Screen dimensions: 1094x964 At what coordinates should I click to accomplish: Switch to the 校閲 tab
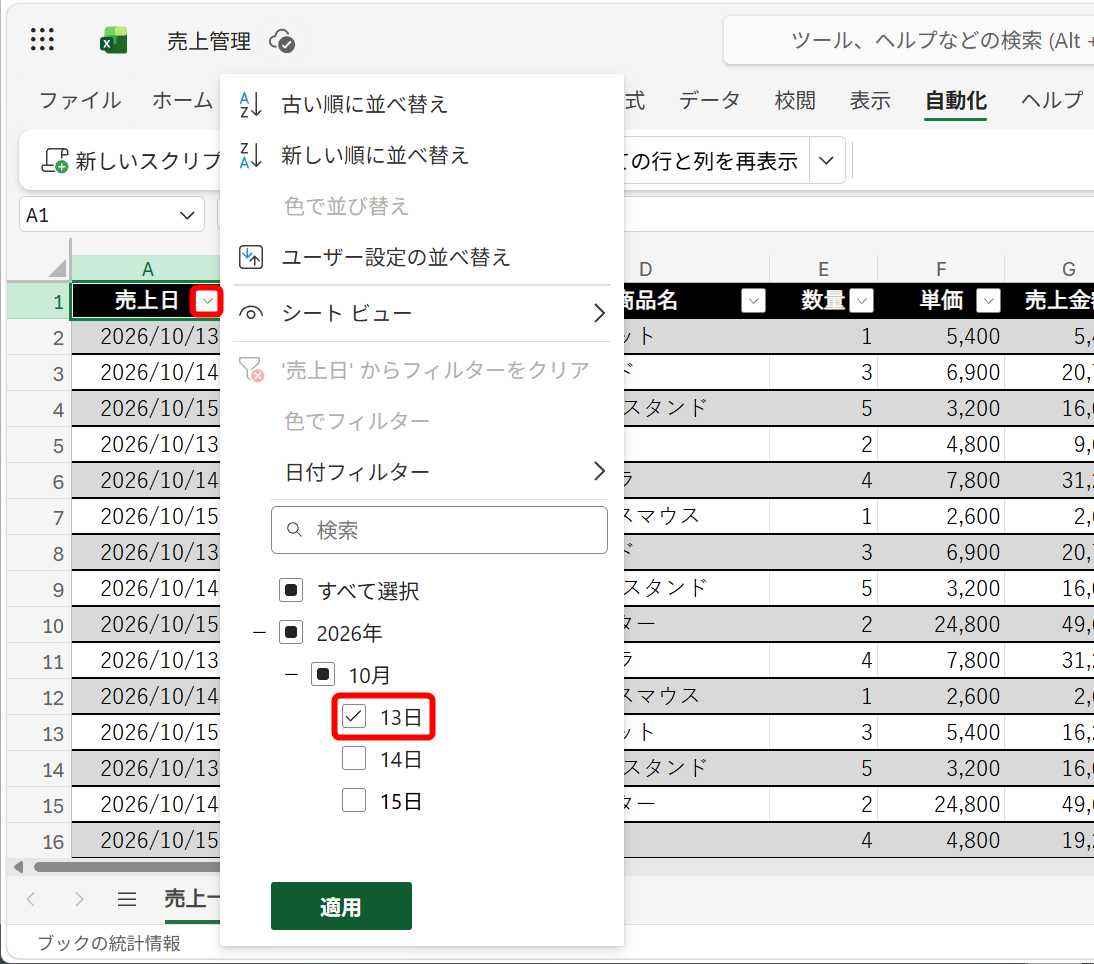click(795, 100)
